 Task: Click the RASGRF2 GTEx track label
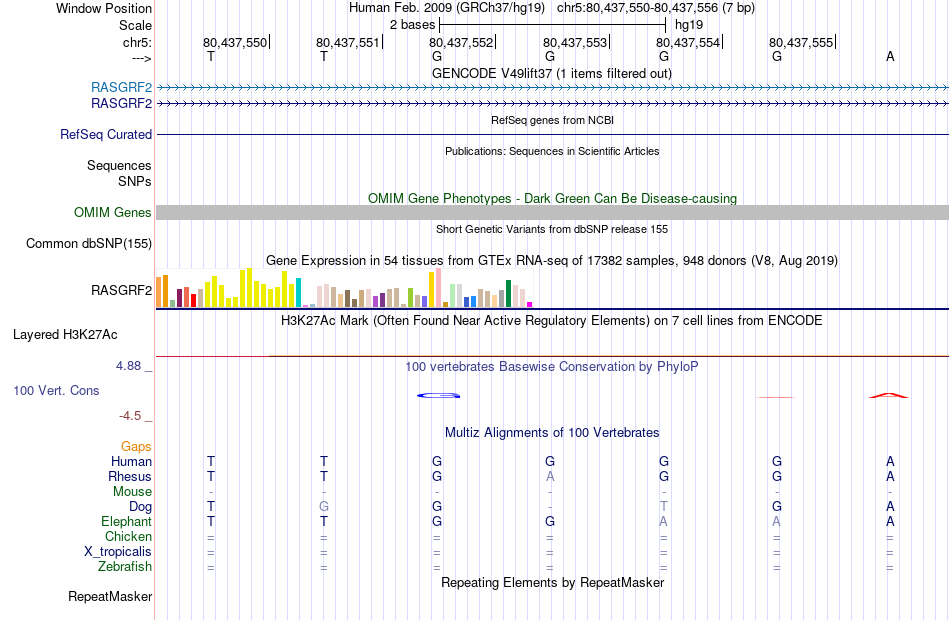[121, 290]
